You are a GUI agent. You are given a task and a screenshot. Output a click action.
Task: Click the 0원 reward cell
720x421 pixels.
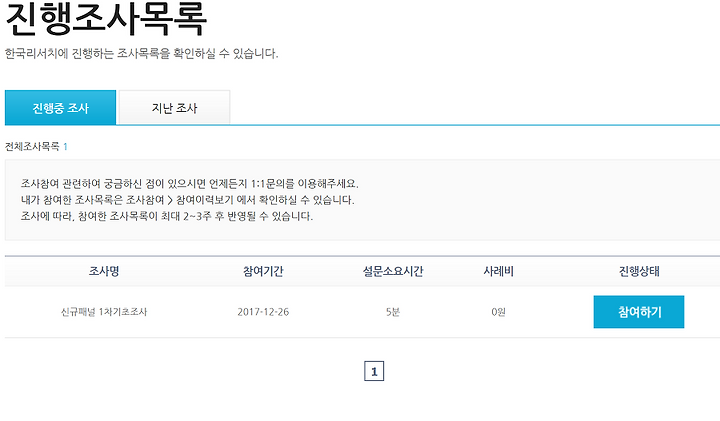tap(498, 312)
